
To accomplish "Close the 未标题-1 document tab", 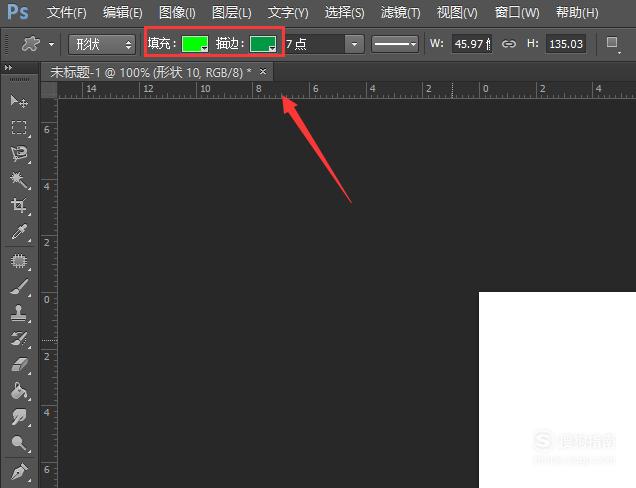I will (x=263, y=72).
